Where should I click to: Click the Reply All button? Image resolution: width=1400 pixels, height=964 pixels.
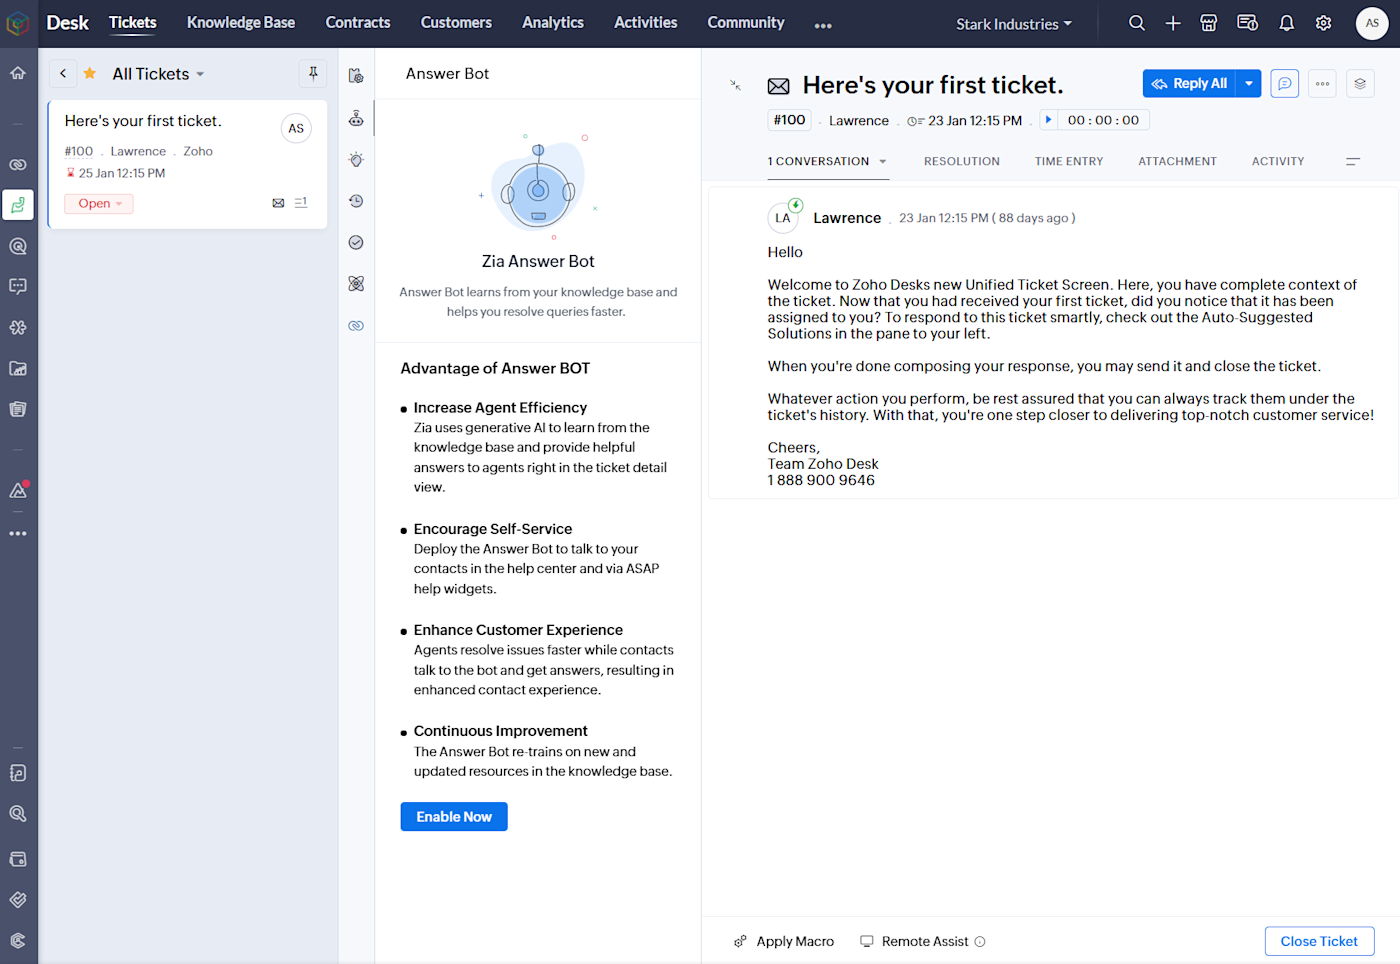coord(1190,84)
